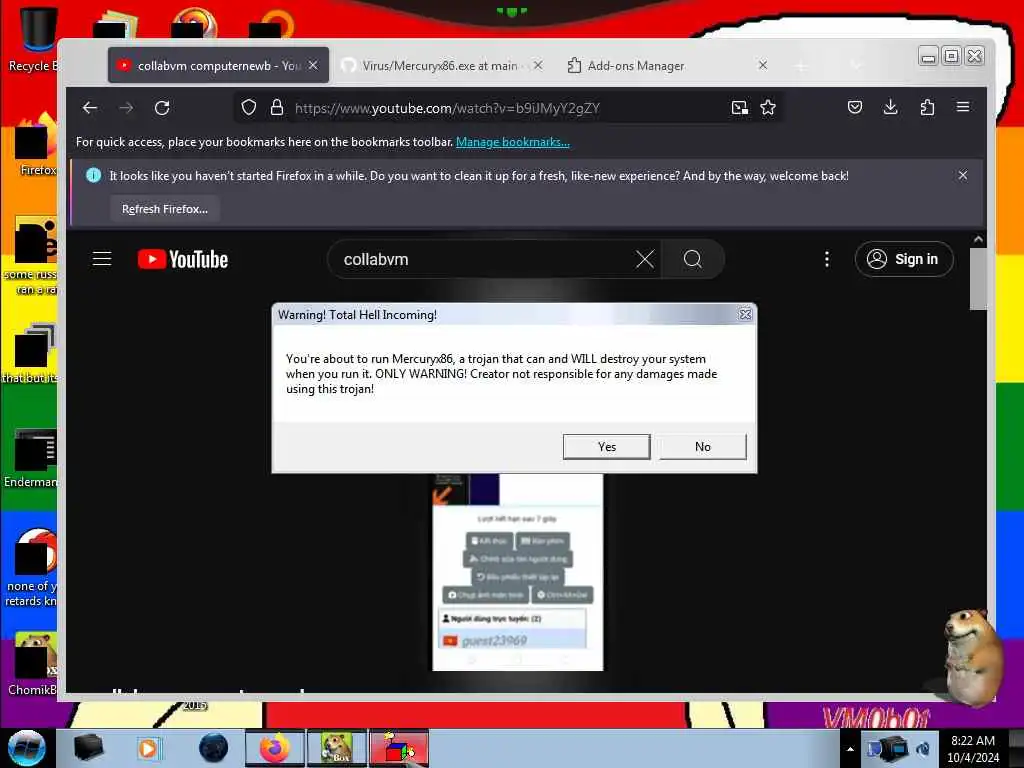Click the dark globe taskbar icon
The width and height of the screenshot is (1024, 768).
214,748
